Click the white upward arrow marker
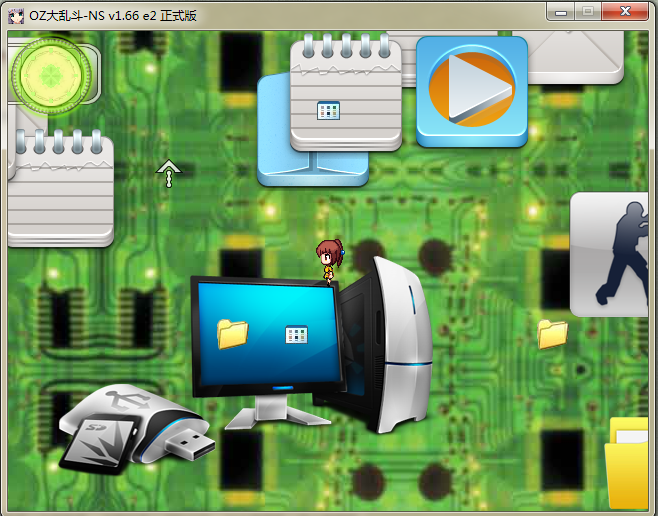 click(168, 173)
